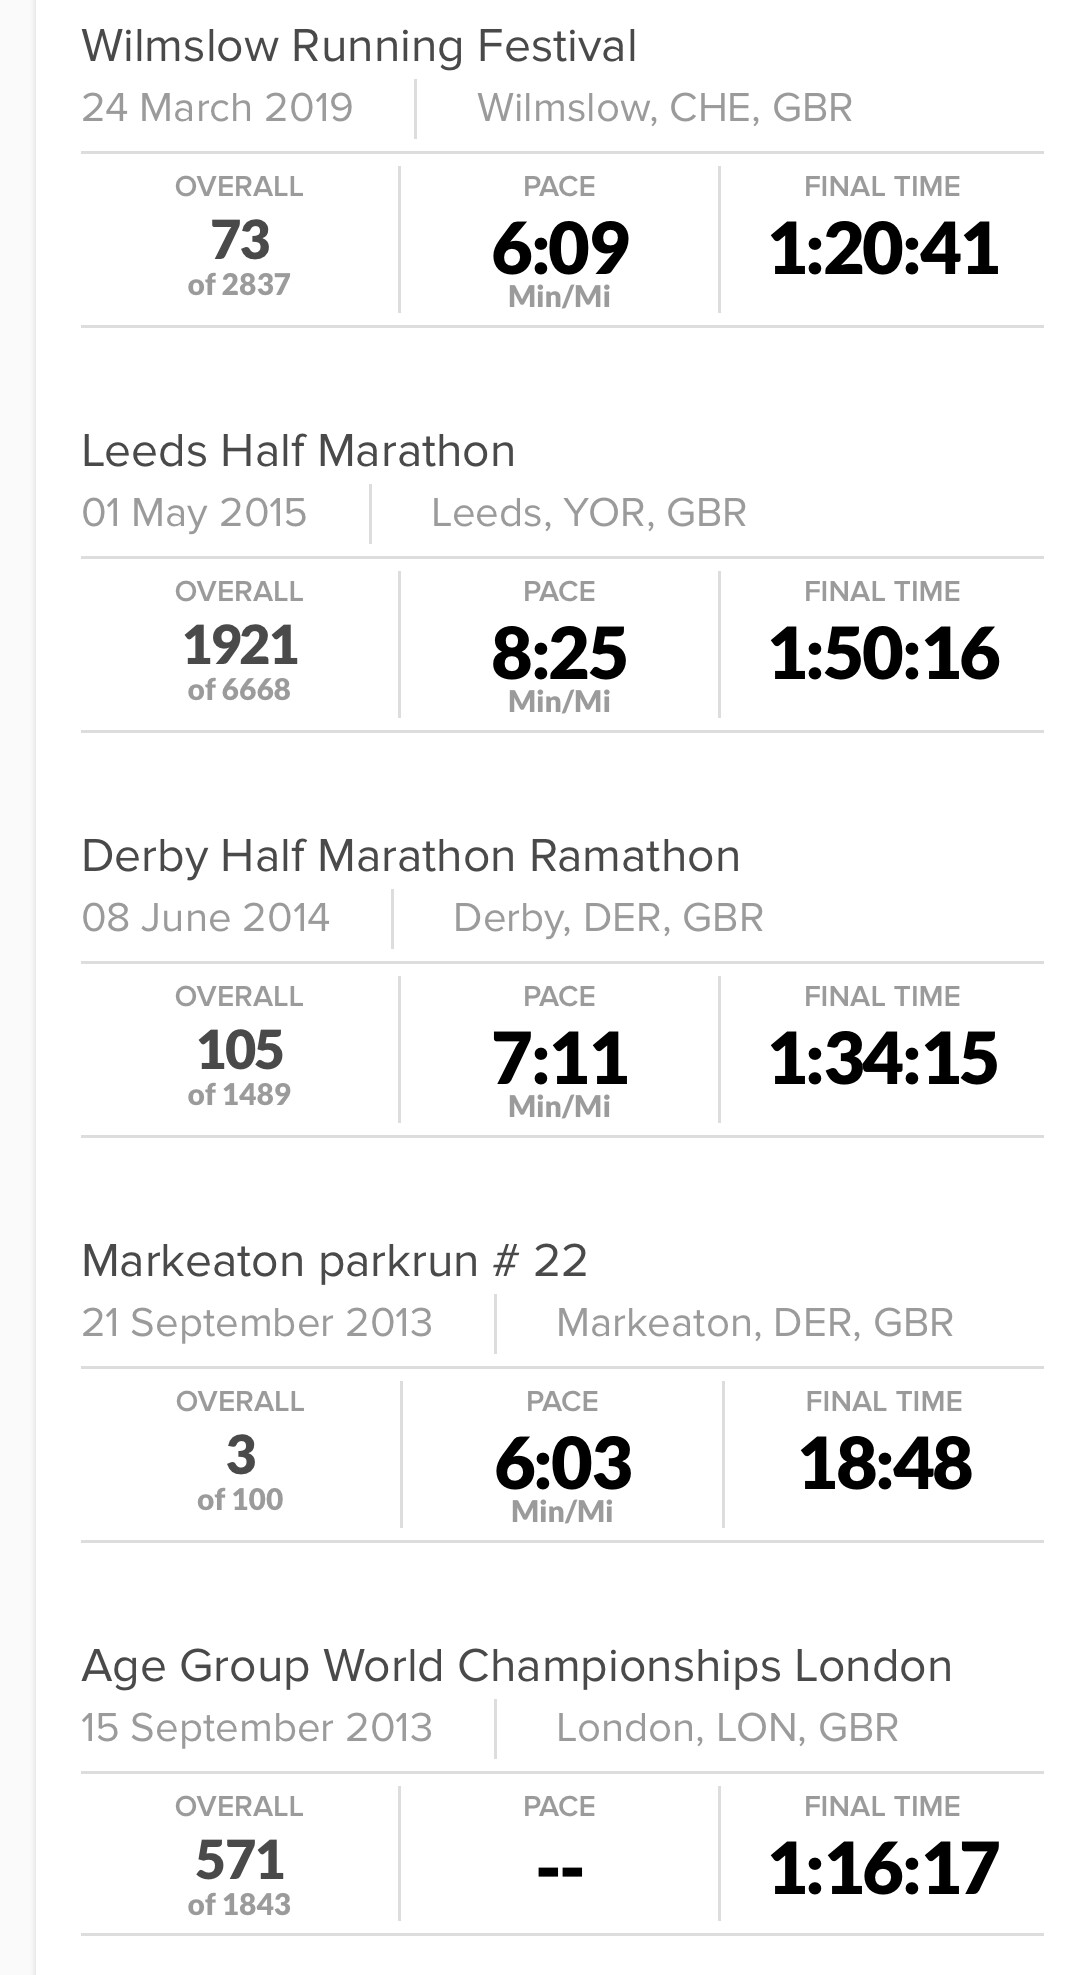The image size is (1074, 1975).
Task: Tap the Wilmslow, CHE, GBR location
Action: coord(665,108)
